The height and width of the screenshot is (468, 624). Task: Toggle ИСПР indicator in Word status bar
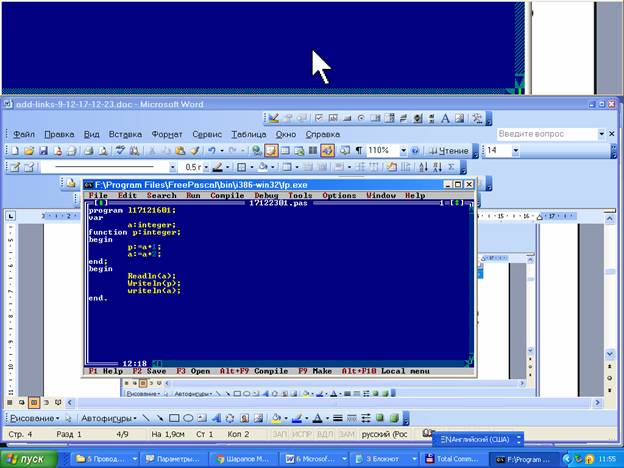[x=301, y=434]
